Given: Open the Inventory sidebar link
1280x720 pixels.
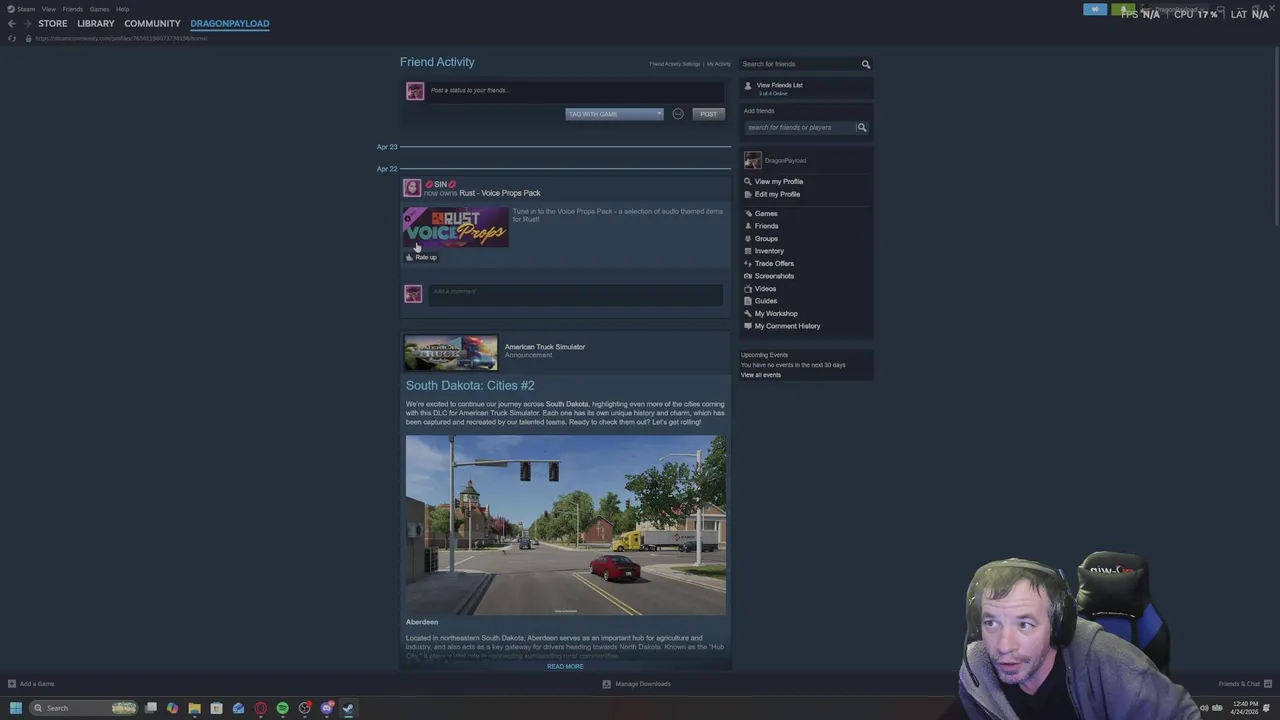Looking at the screenshot, I should point(769,251).
